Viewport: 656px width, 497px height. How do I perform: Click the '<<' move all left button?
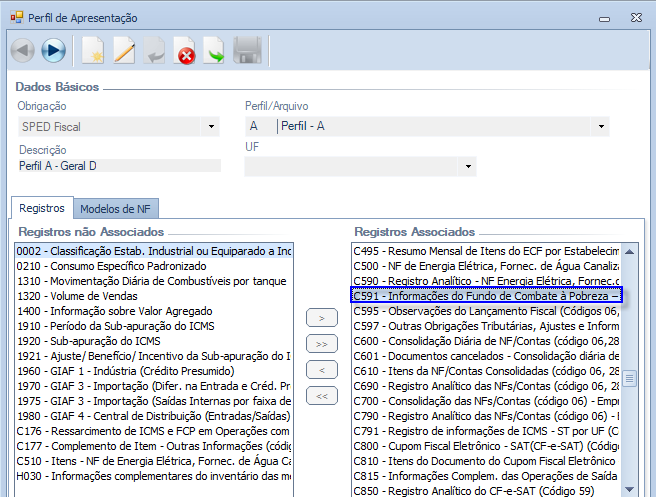point(320,396)
